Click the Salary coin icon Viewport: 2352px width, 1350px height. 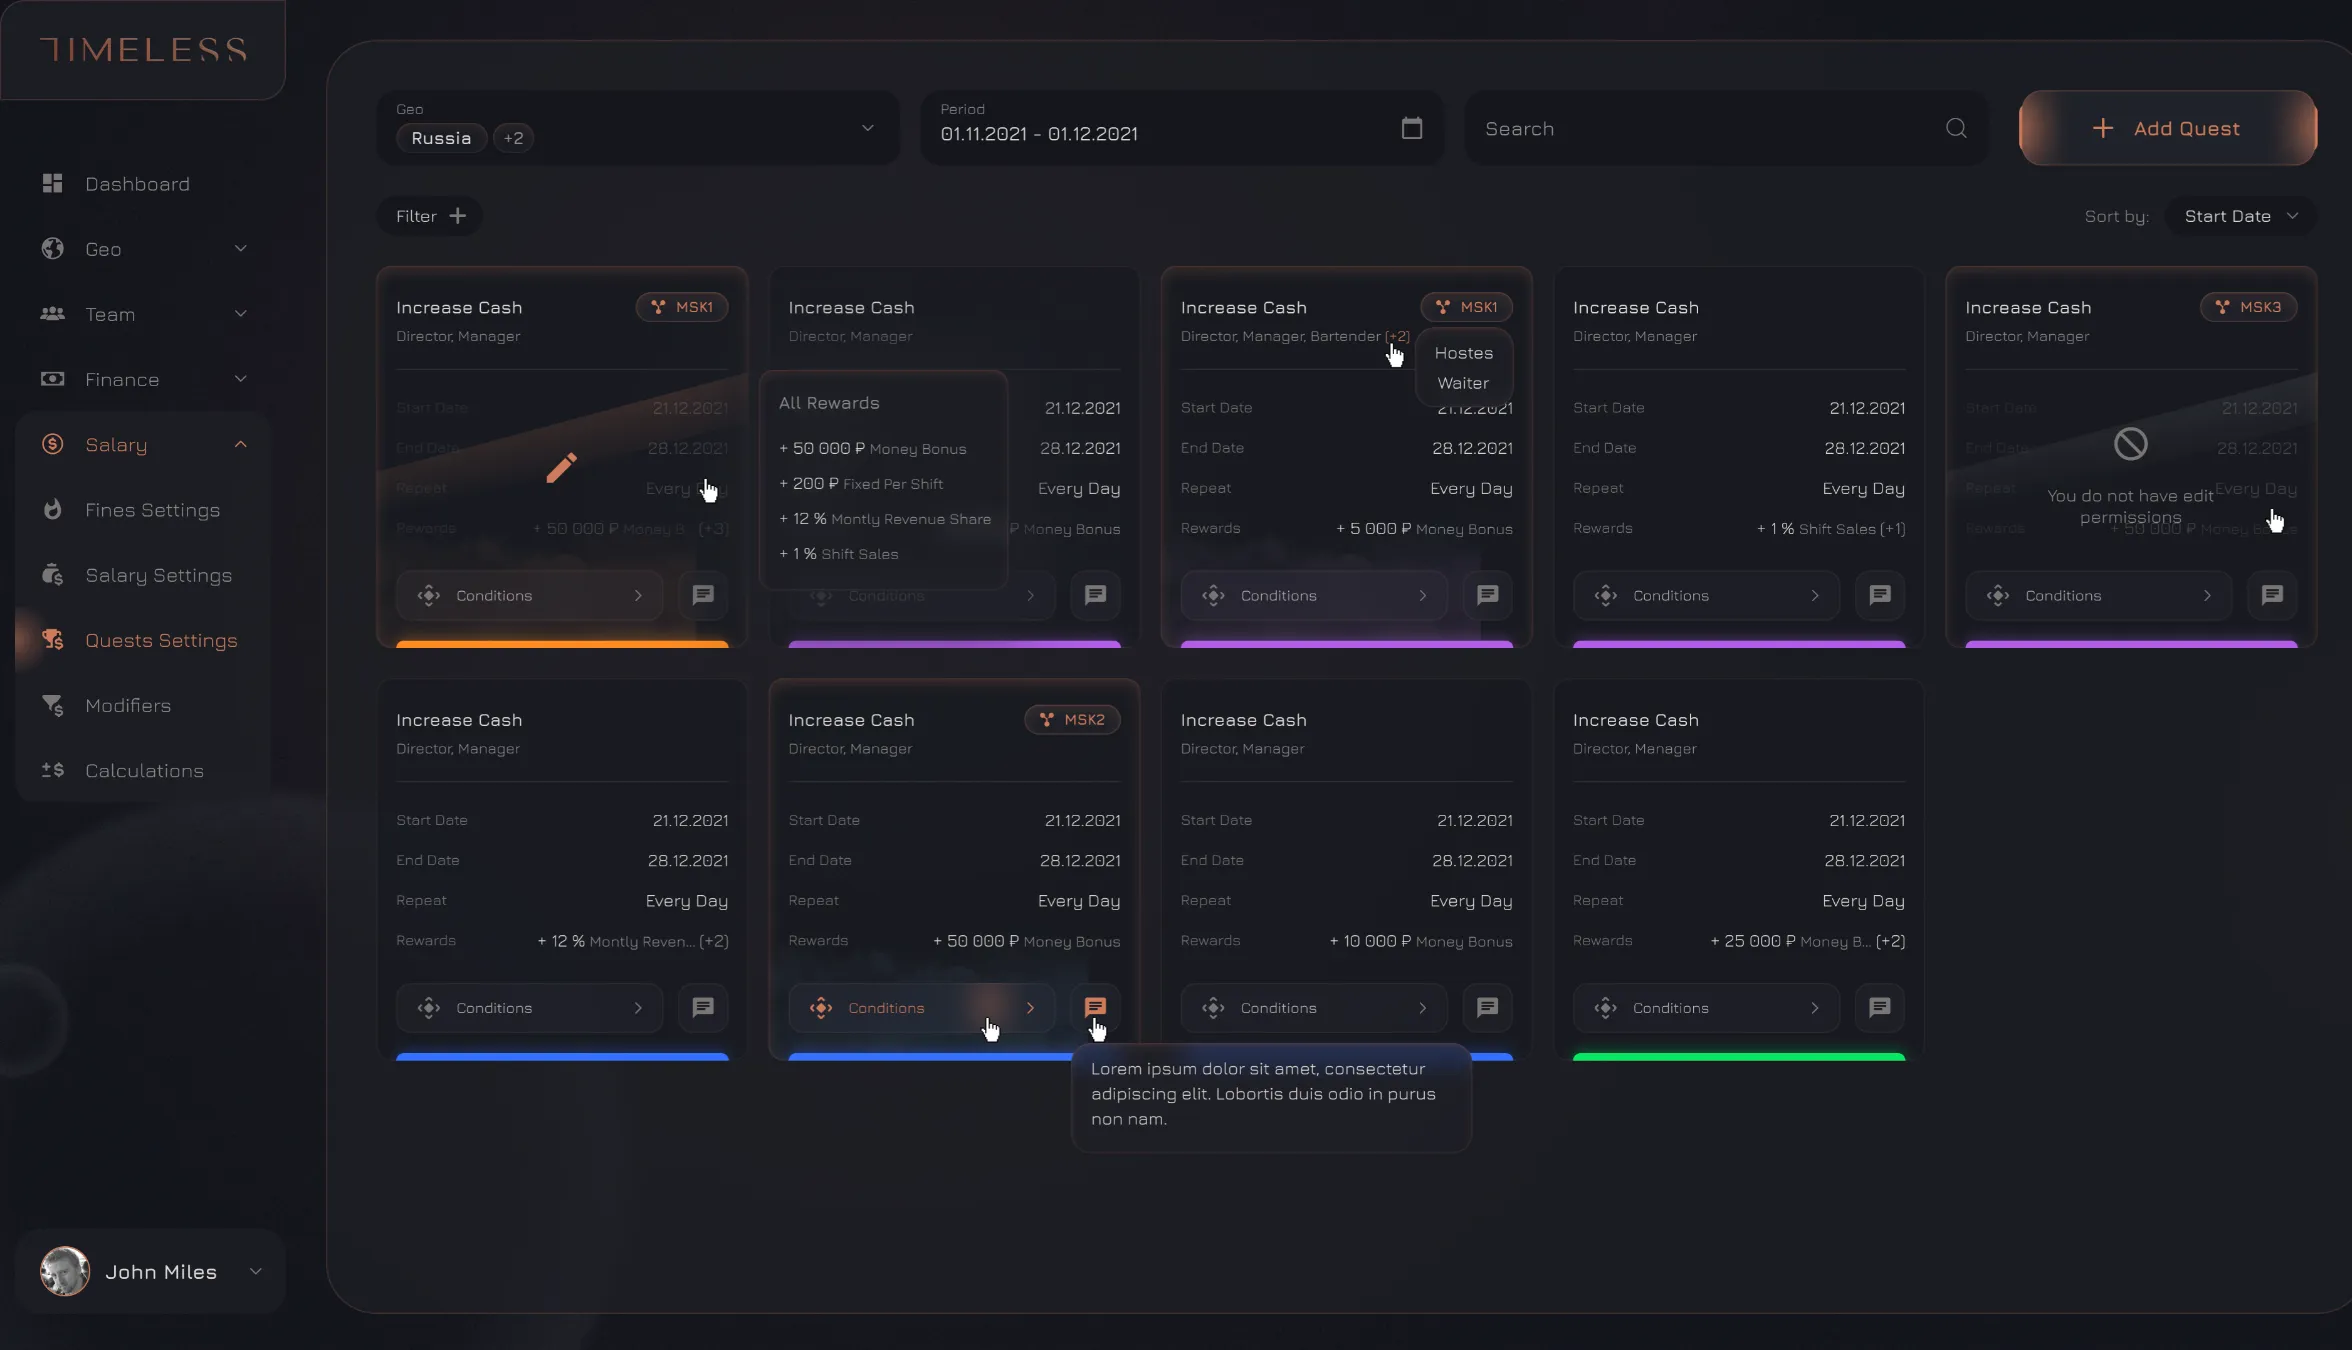point(53,444)
